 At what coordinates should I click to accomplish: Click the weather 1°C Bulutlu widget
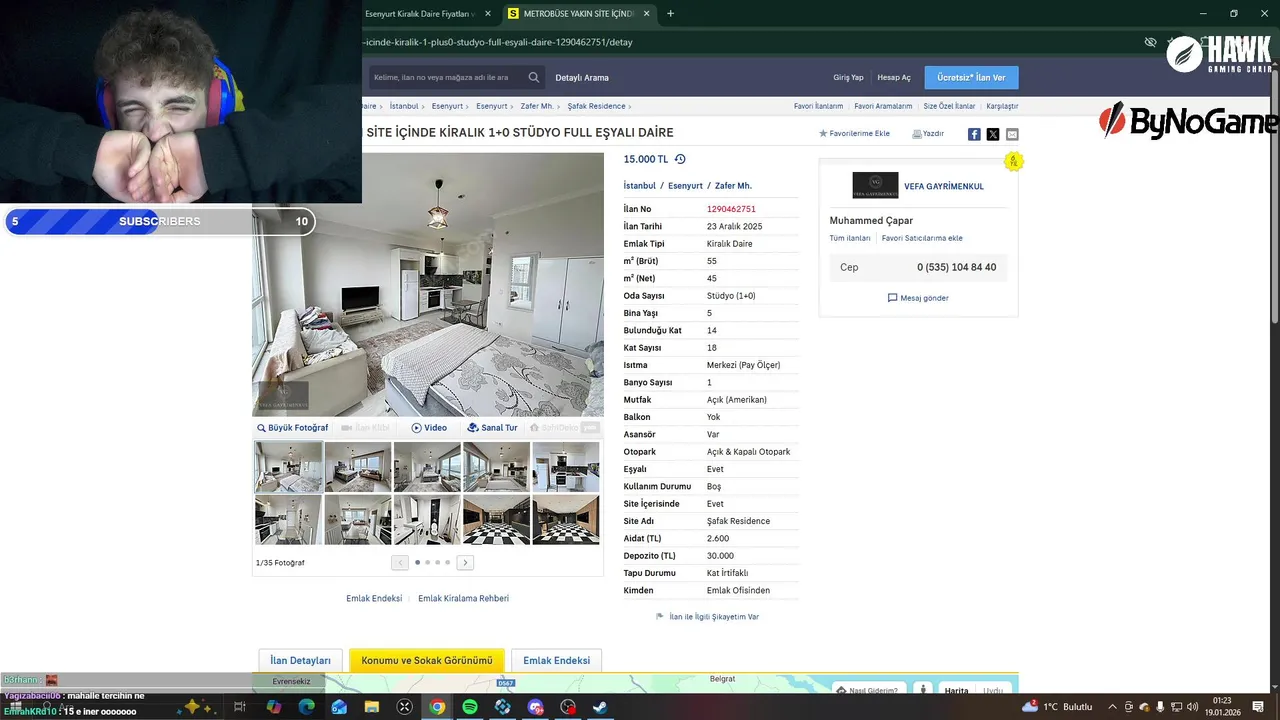pos(1059,706)
